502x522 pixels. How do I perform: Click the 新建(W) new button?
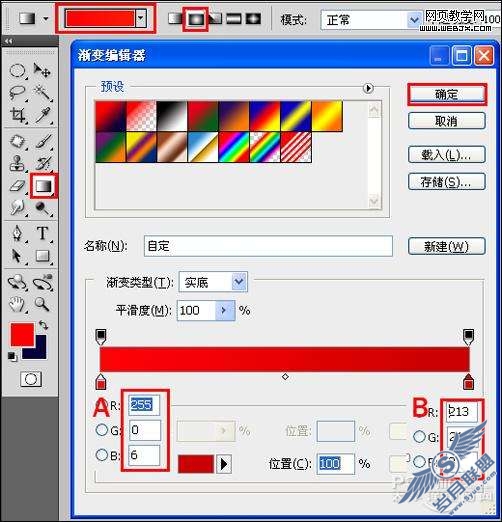[x=446, y=246]
